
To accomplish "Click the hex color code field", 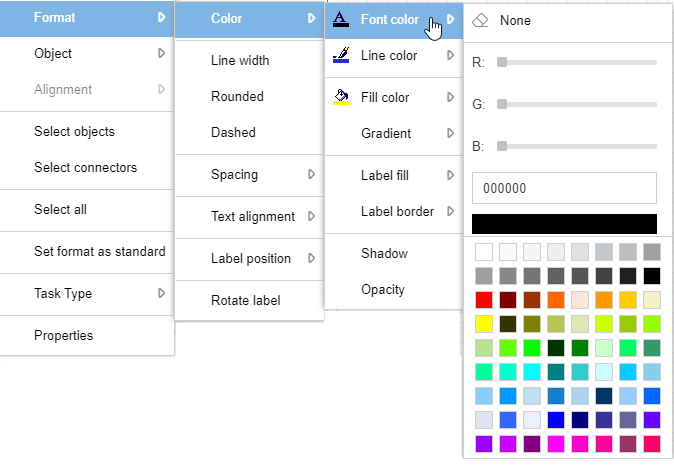I will coord(564,188).
